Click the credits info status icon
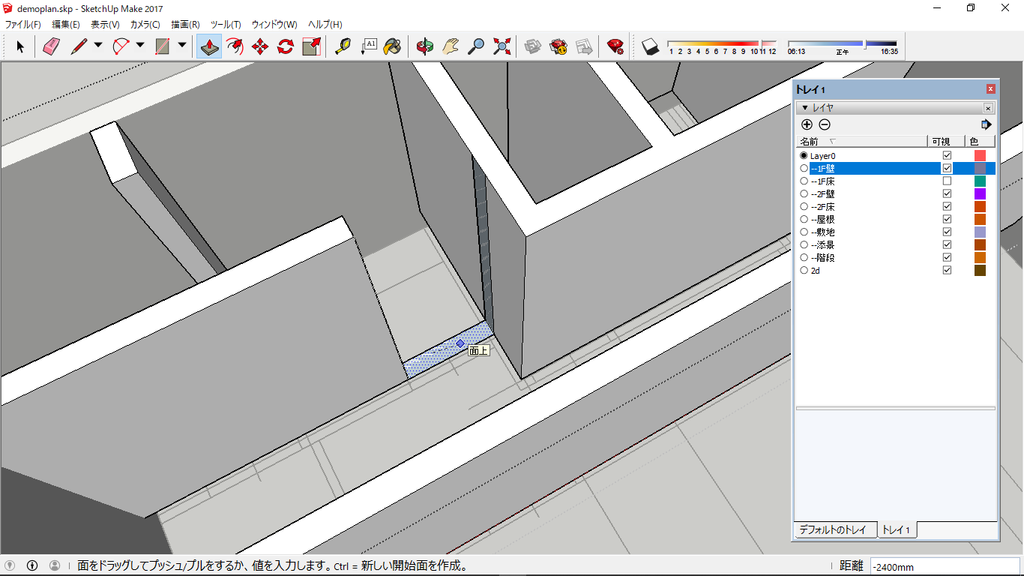 point(32,566)
